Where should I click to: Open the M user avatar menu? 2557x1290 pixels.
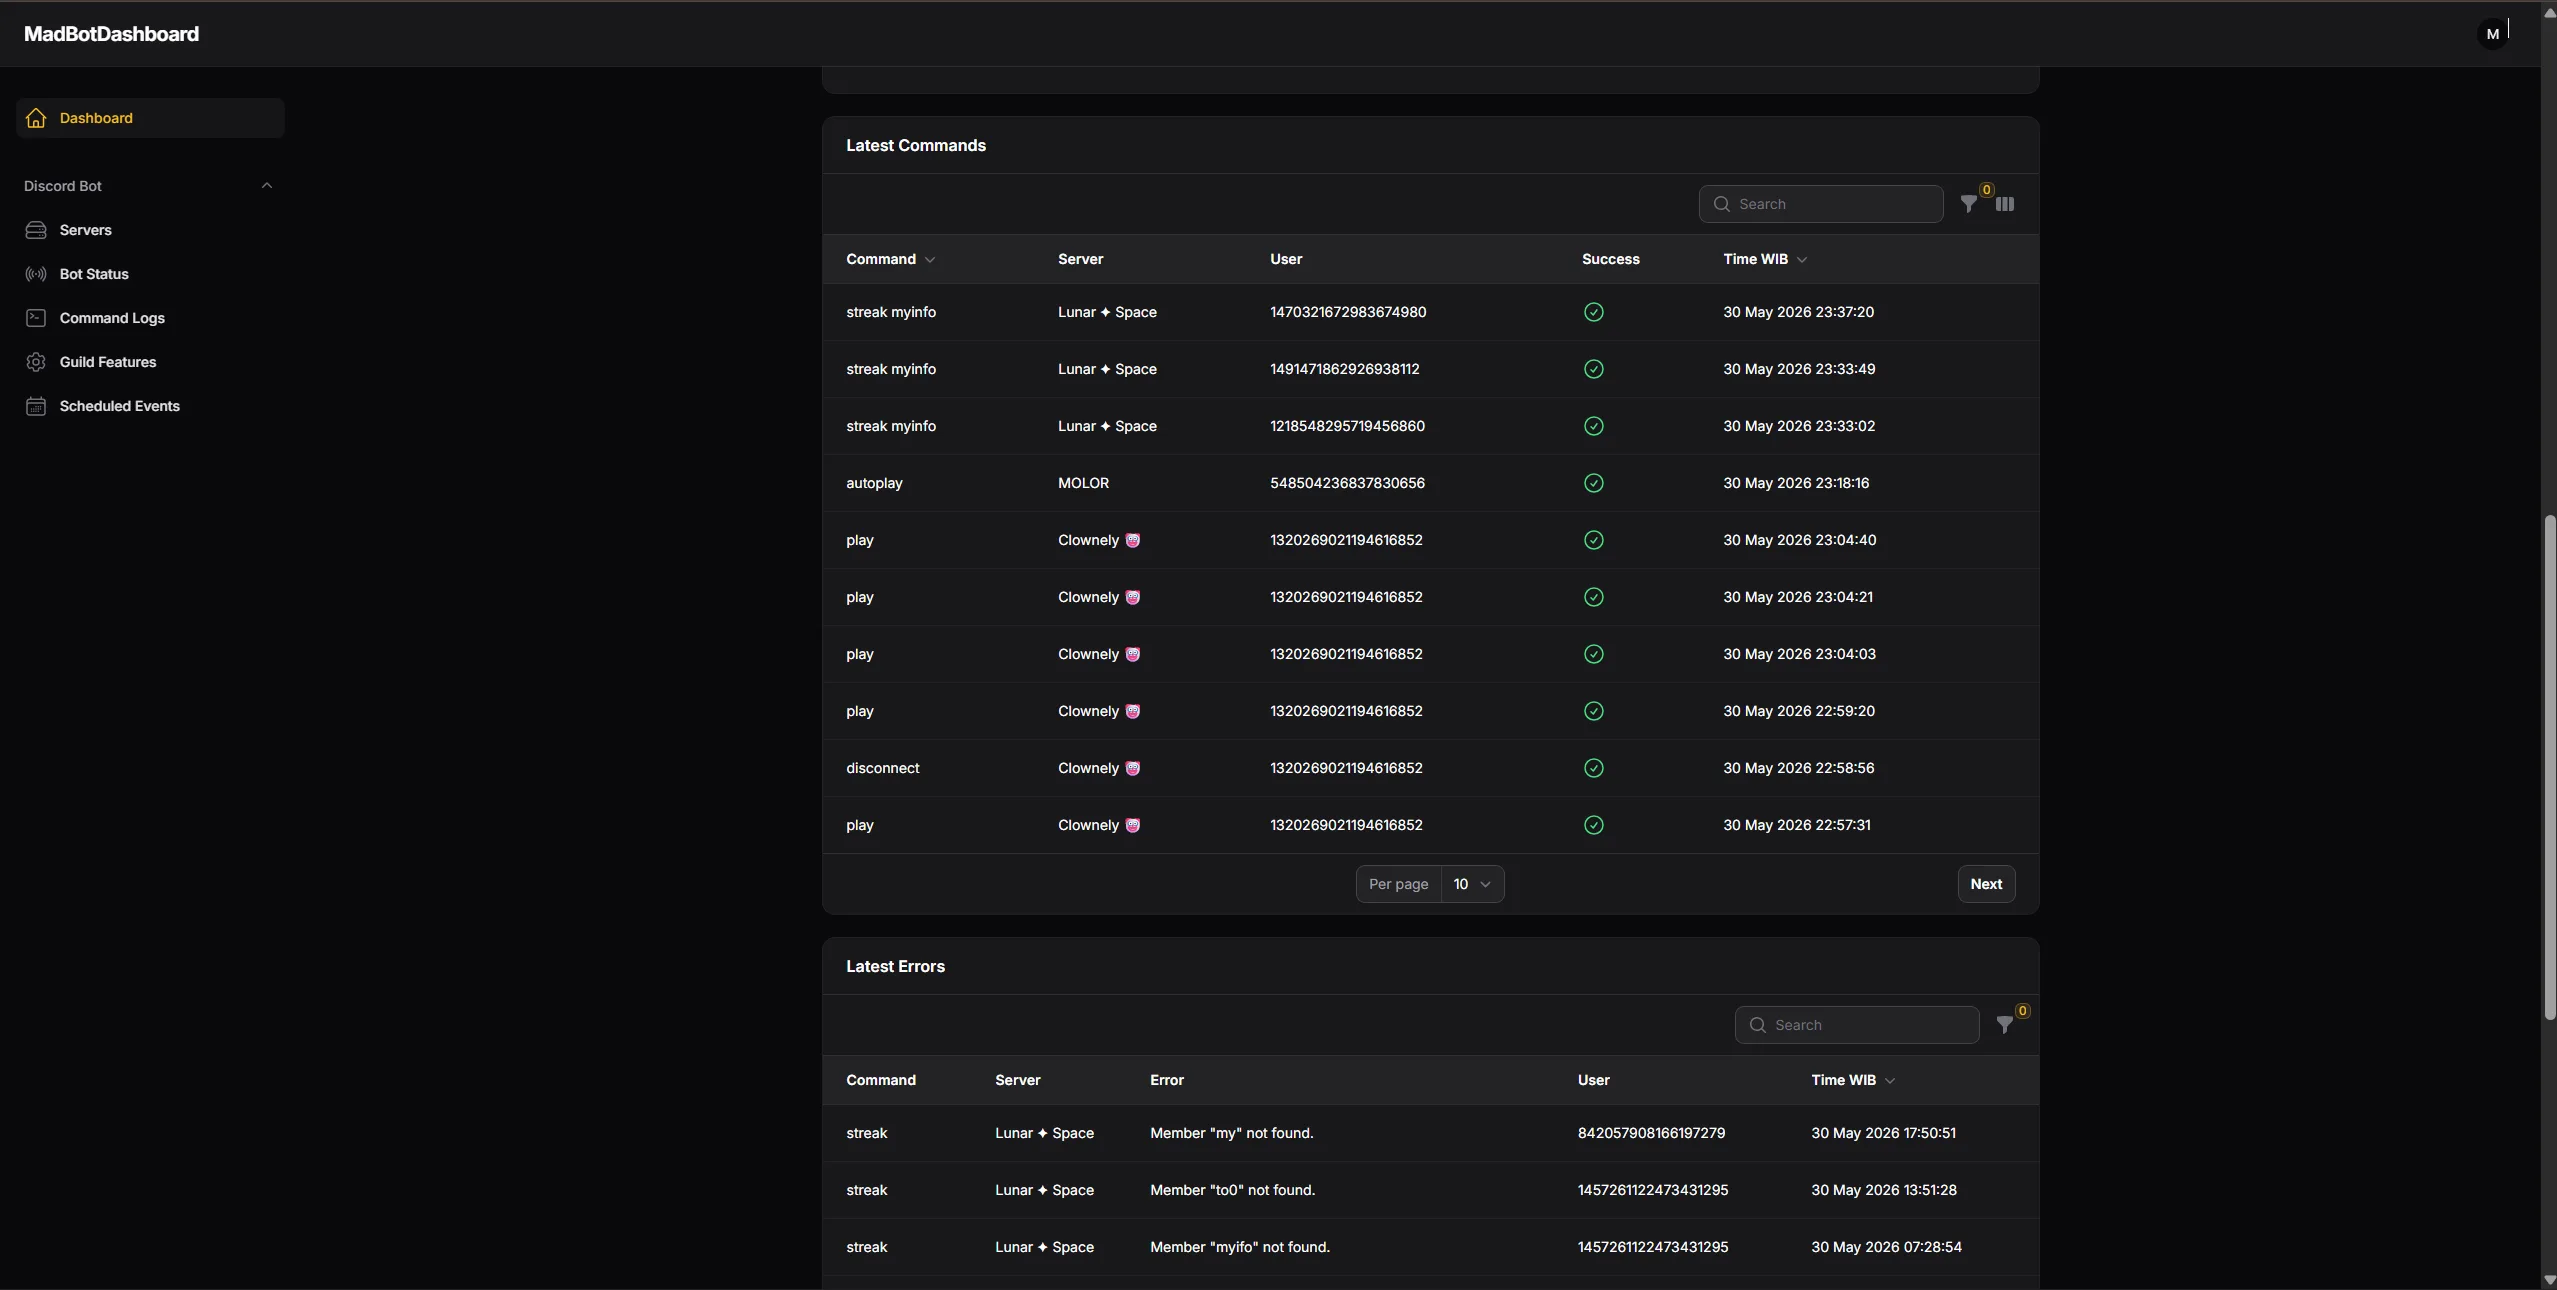(x=2492, y=34)
